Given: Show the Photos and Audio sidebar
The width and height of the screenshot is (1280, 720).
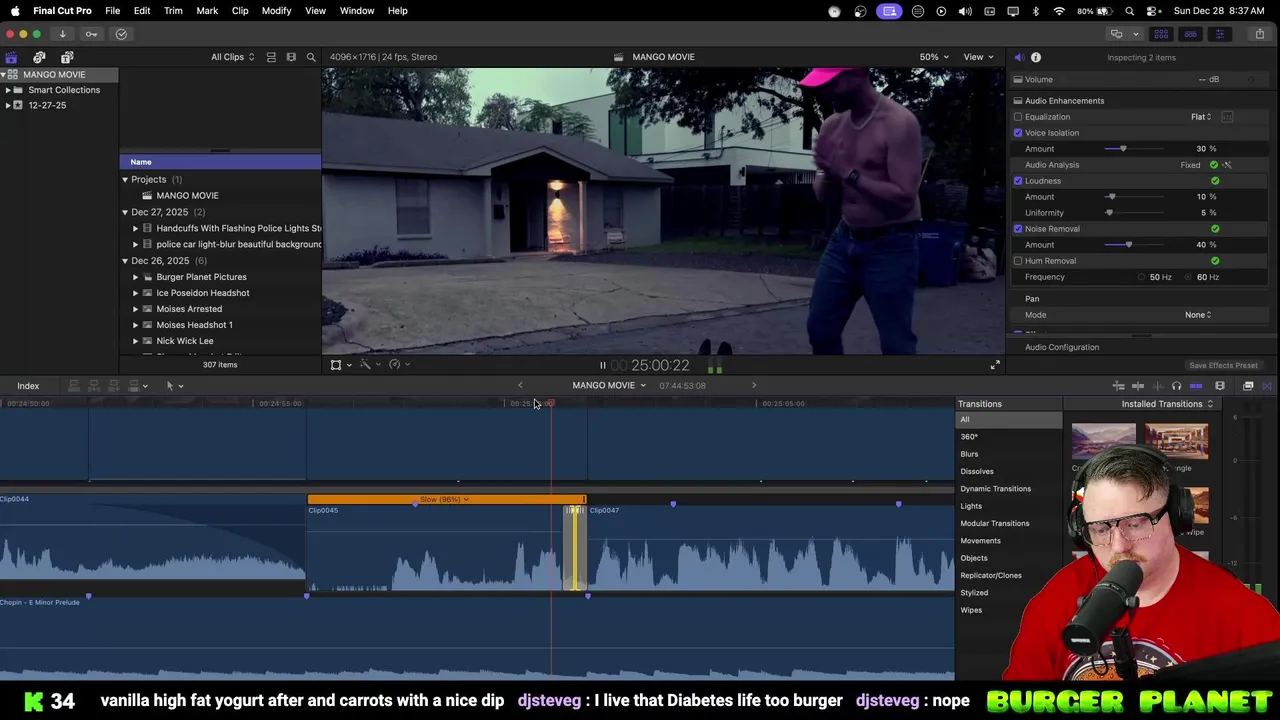Looking at the screenshot, I should pyautogui.click(x=39, y=57).
